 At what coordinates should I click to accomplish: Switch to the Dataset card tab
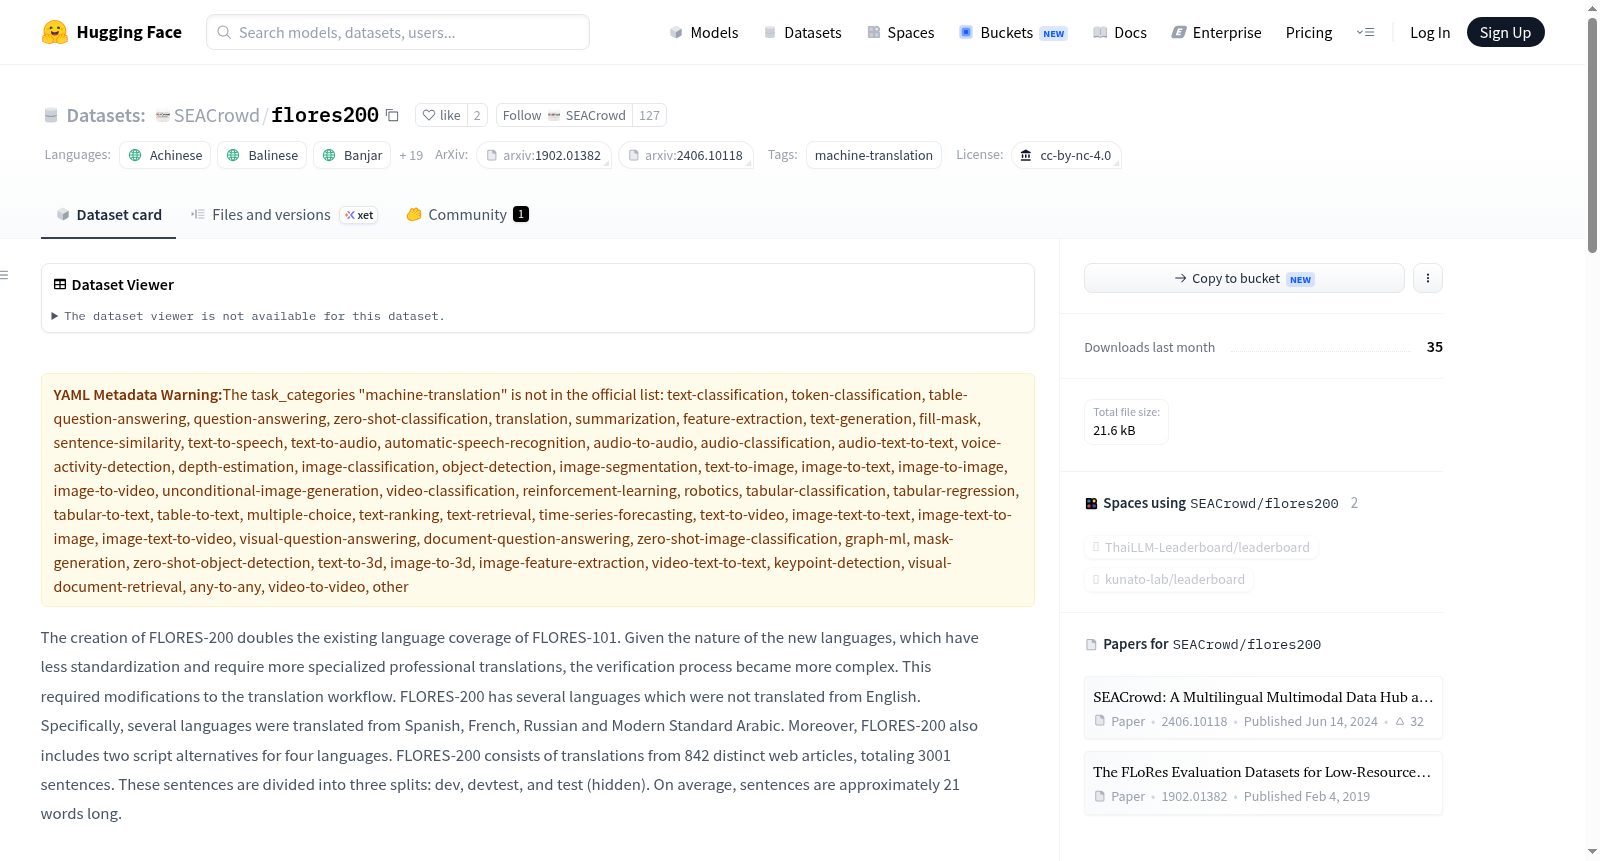coord(108,214)
